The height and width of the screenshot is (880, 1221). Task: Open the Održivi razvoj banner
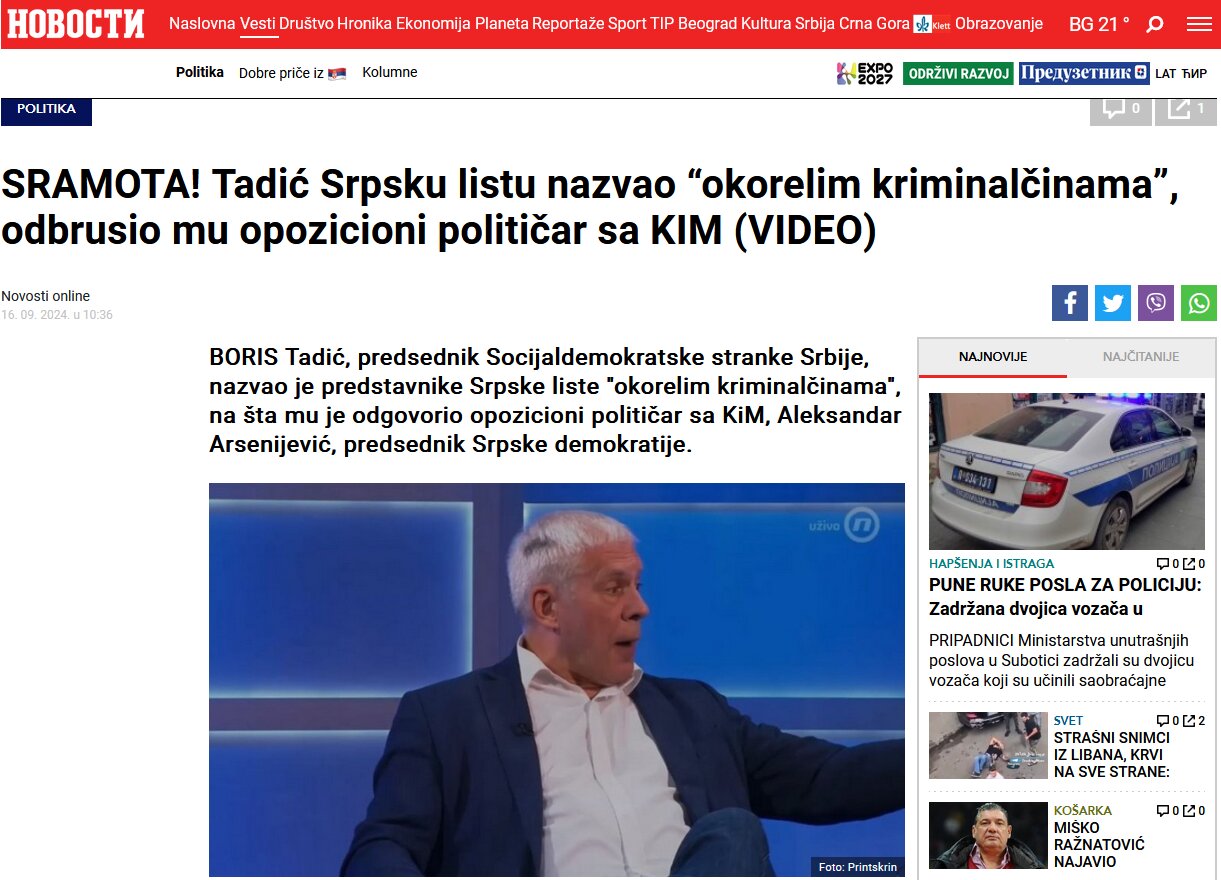coord(958,73)
